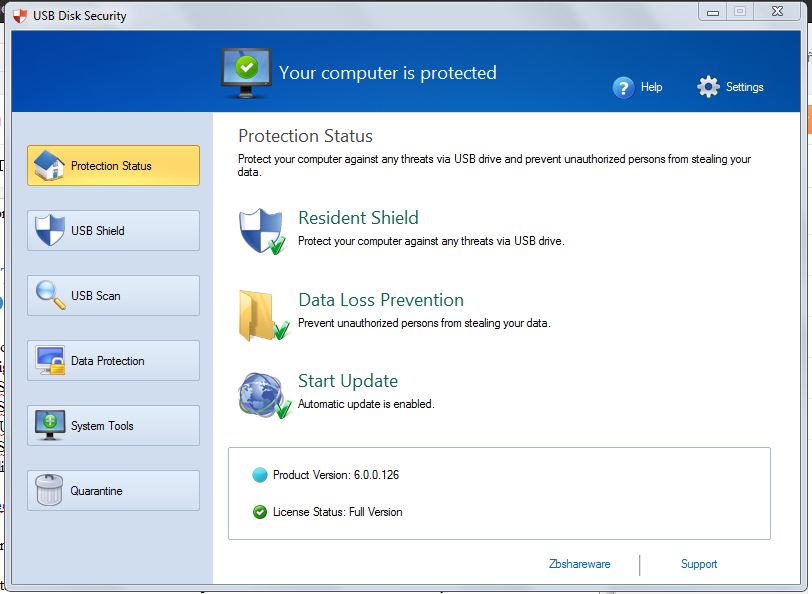This screenshot has height=594, width=812.
Task: Click 'Your computer is protected' header text
Action: pyautogui.click(x=388, y=73)
